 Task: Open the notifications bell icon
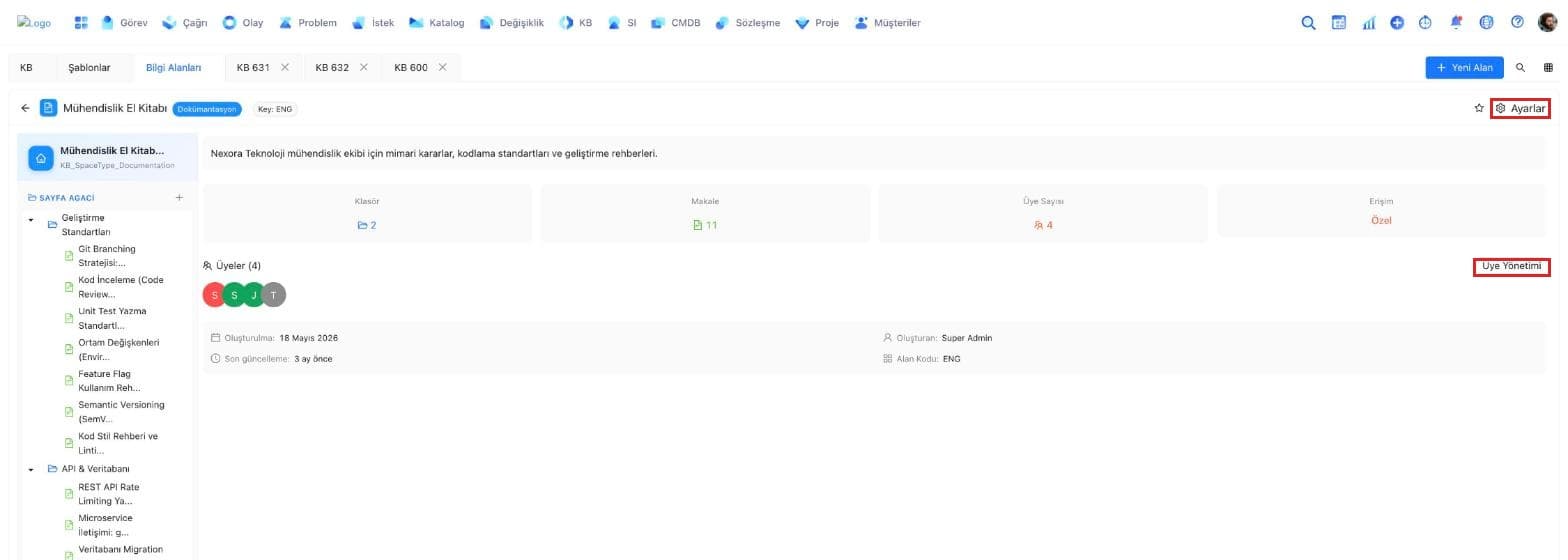(1456, 22)
